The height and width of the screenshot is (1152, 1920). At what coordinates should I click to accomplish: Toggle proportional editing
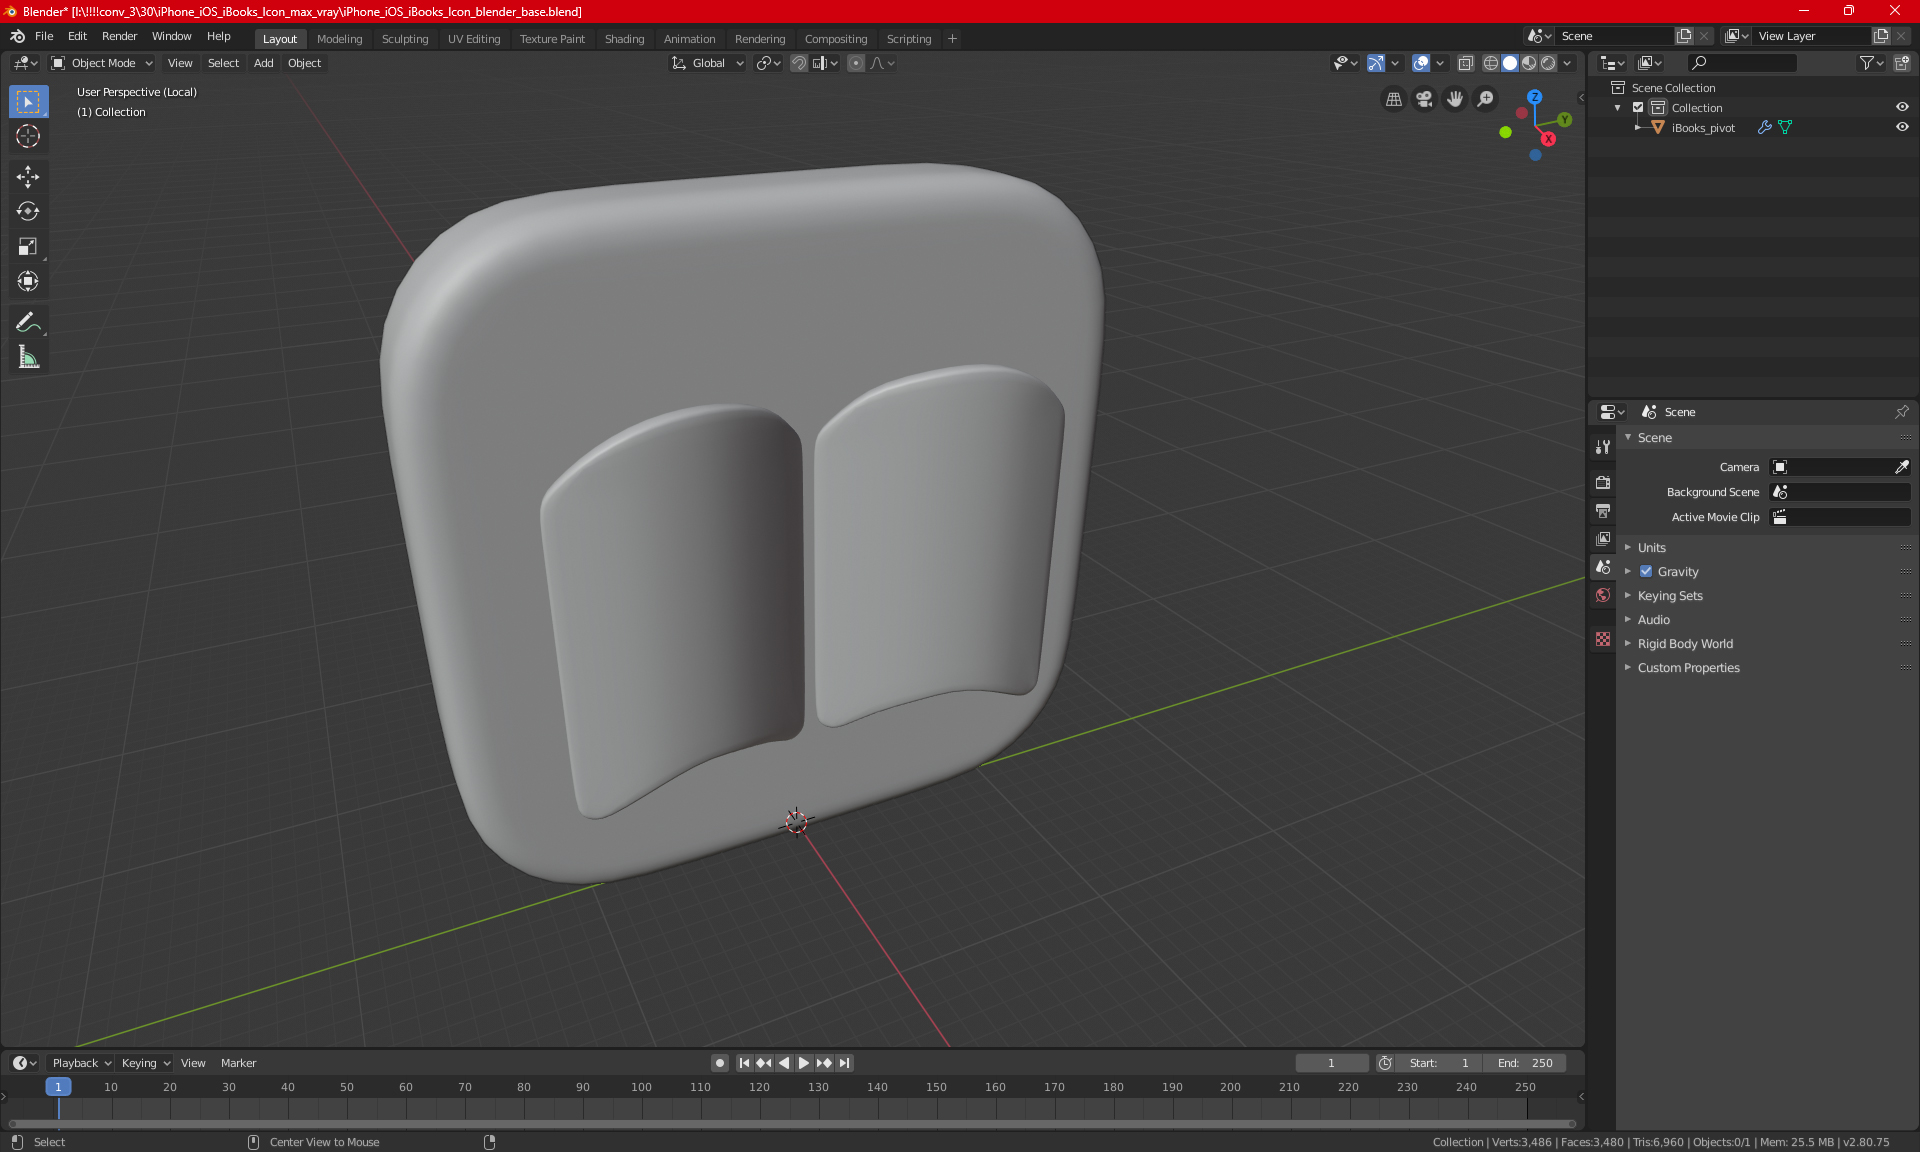856,63
